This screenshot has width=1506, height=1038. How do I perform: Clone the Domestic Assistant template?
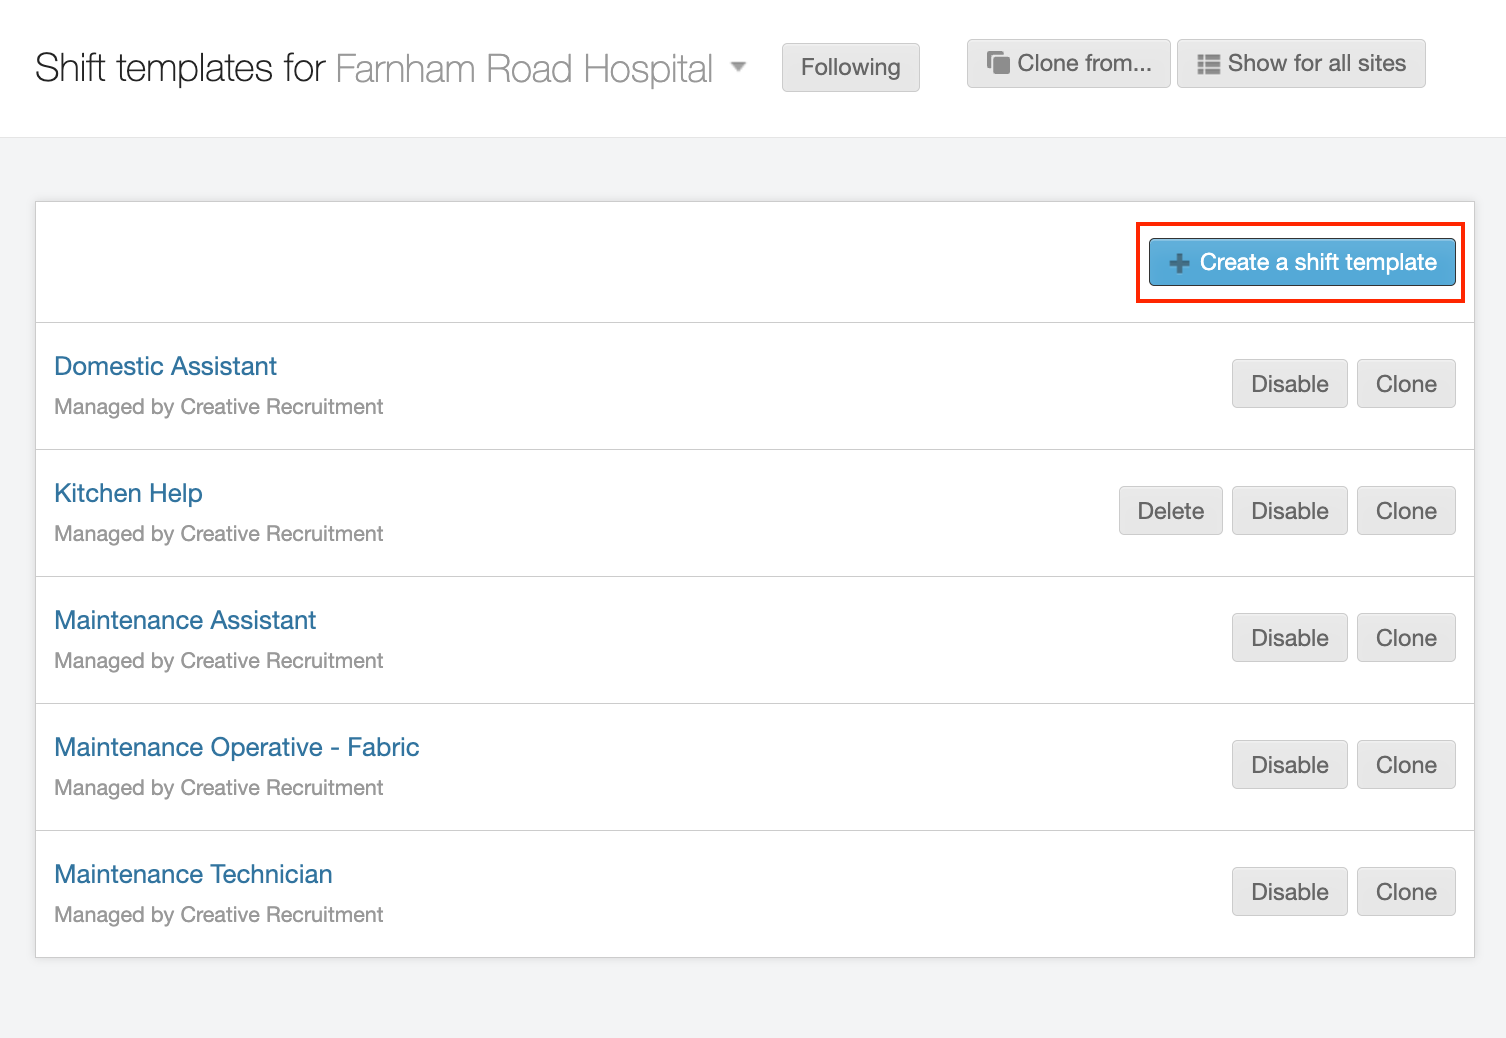(1405, 384)
